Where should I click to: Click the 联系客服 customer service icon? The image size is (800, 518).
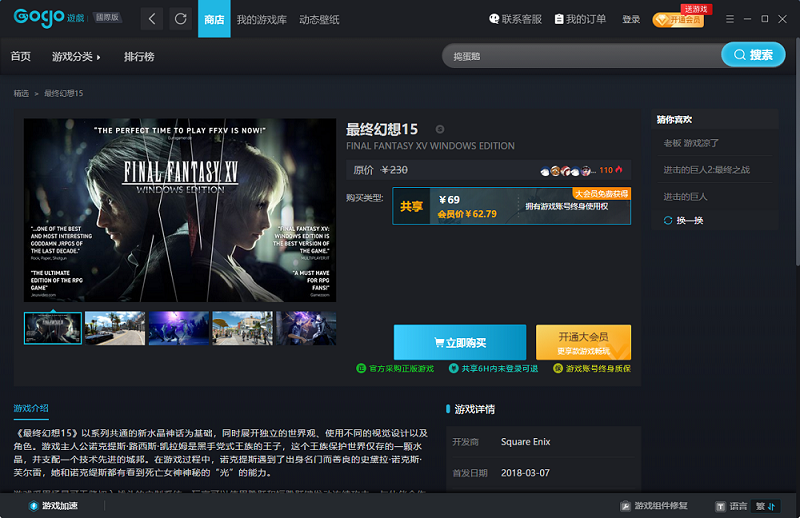pos(494,19)
